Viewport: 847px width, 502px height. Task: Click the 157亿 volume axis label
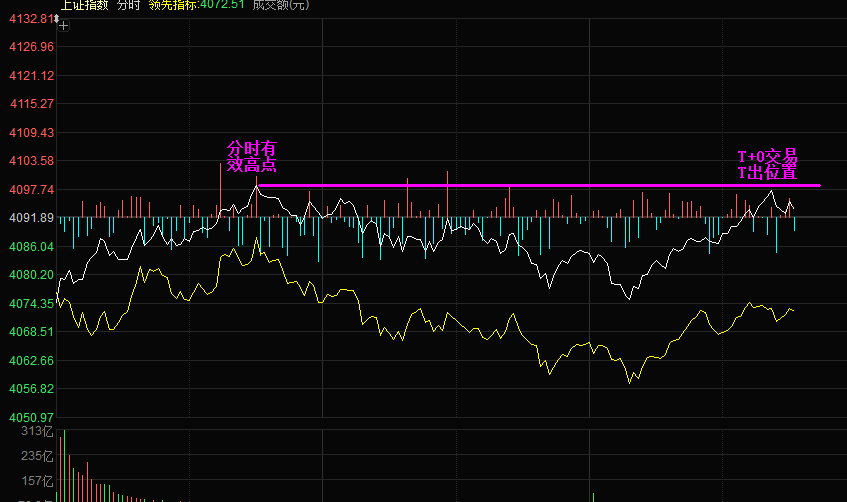[37, 481]
